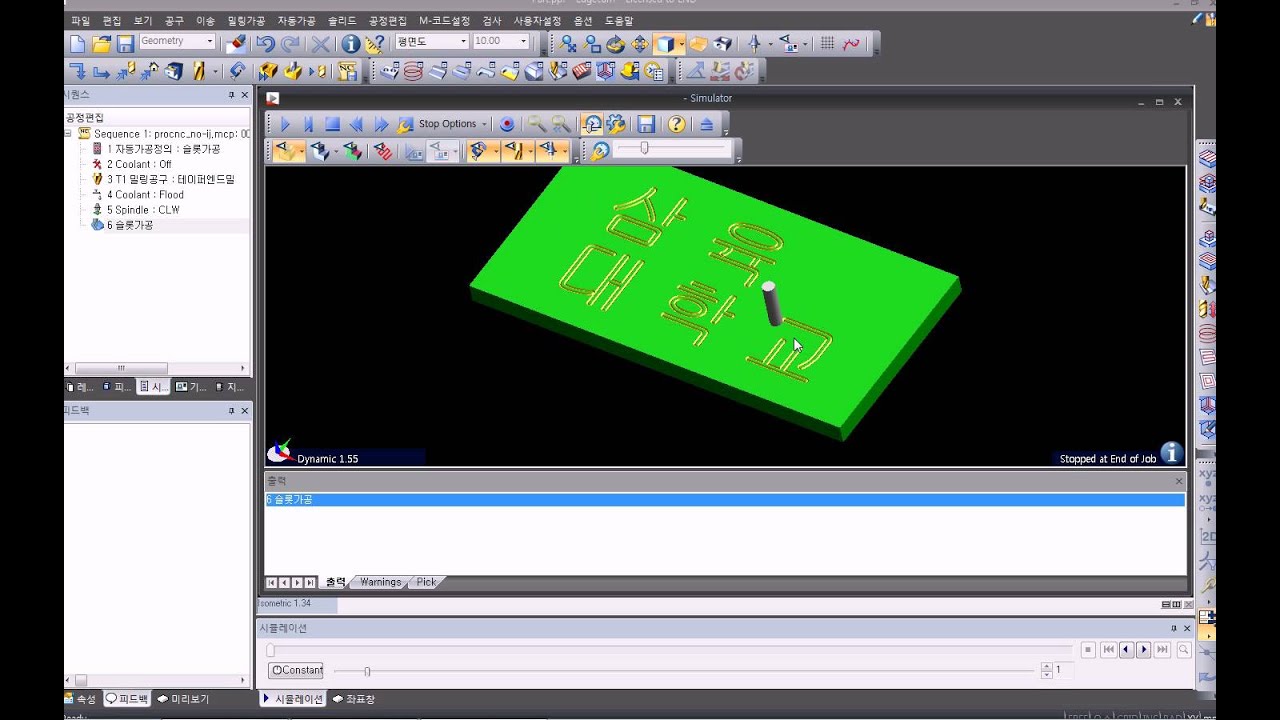Click the blue cube view icon
This screenshot has height=720, width=1280.
pos(664,43)
